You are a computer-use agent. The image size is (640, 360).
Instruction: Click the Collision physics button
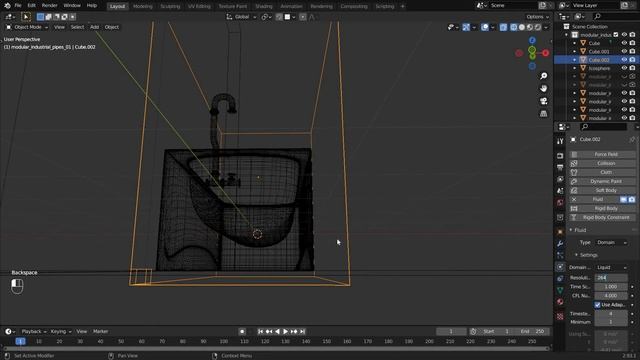coord(602,163)
